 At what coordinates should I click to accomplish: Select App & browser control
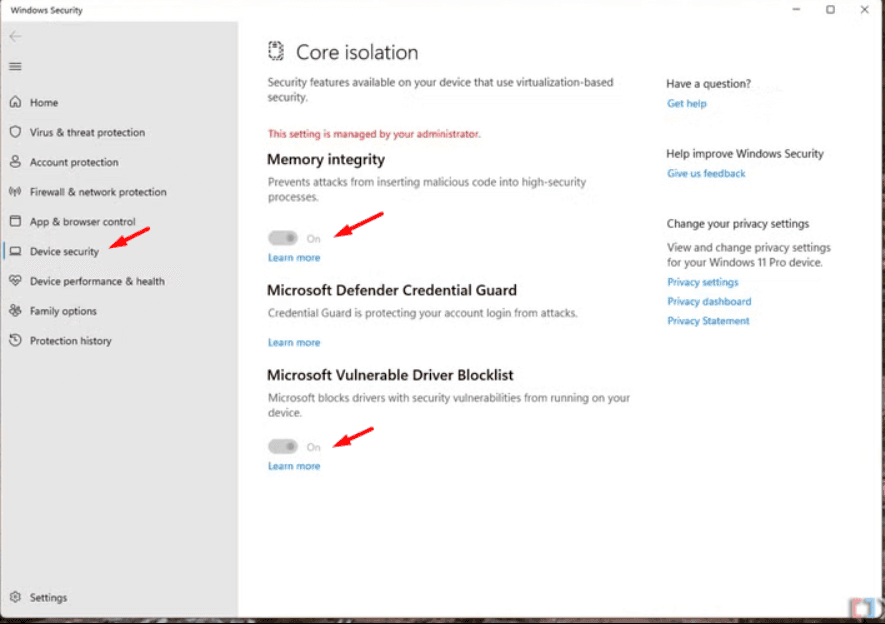click(82, 222)
